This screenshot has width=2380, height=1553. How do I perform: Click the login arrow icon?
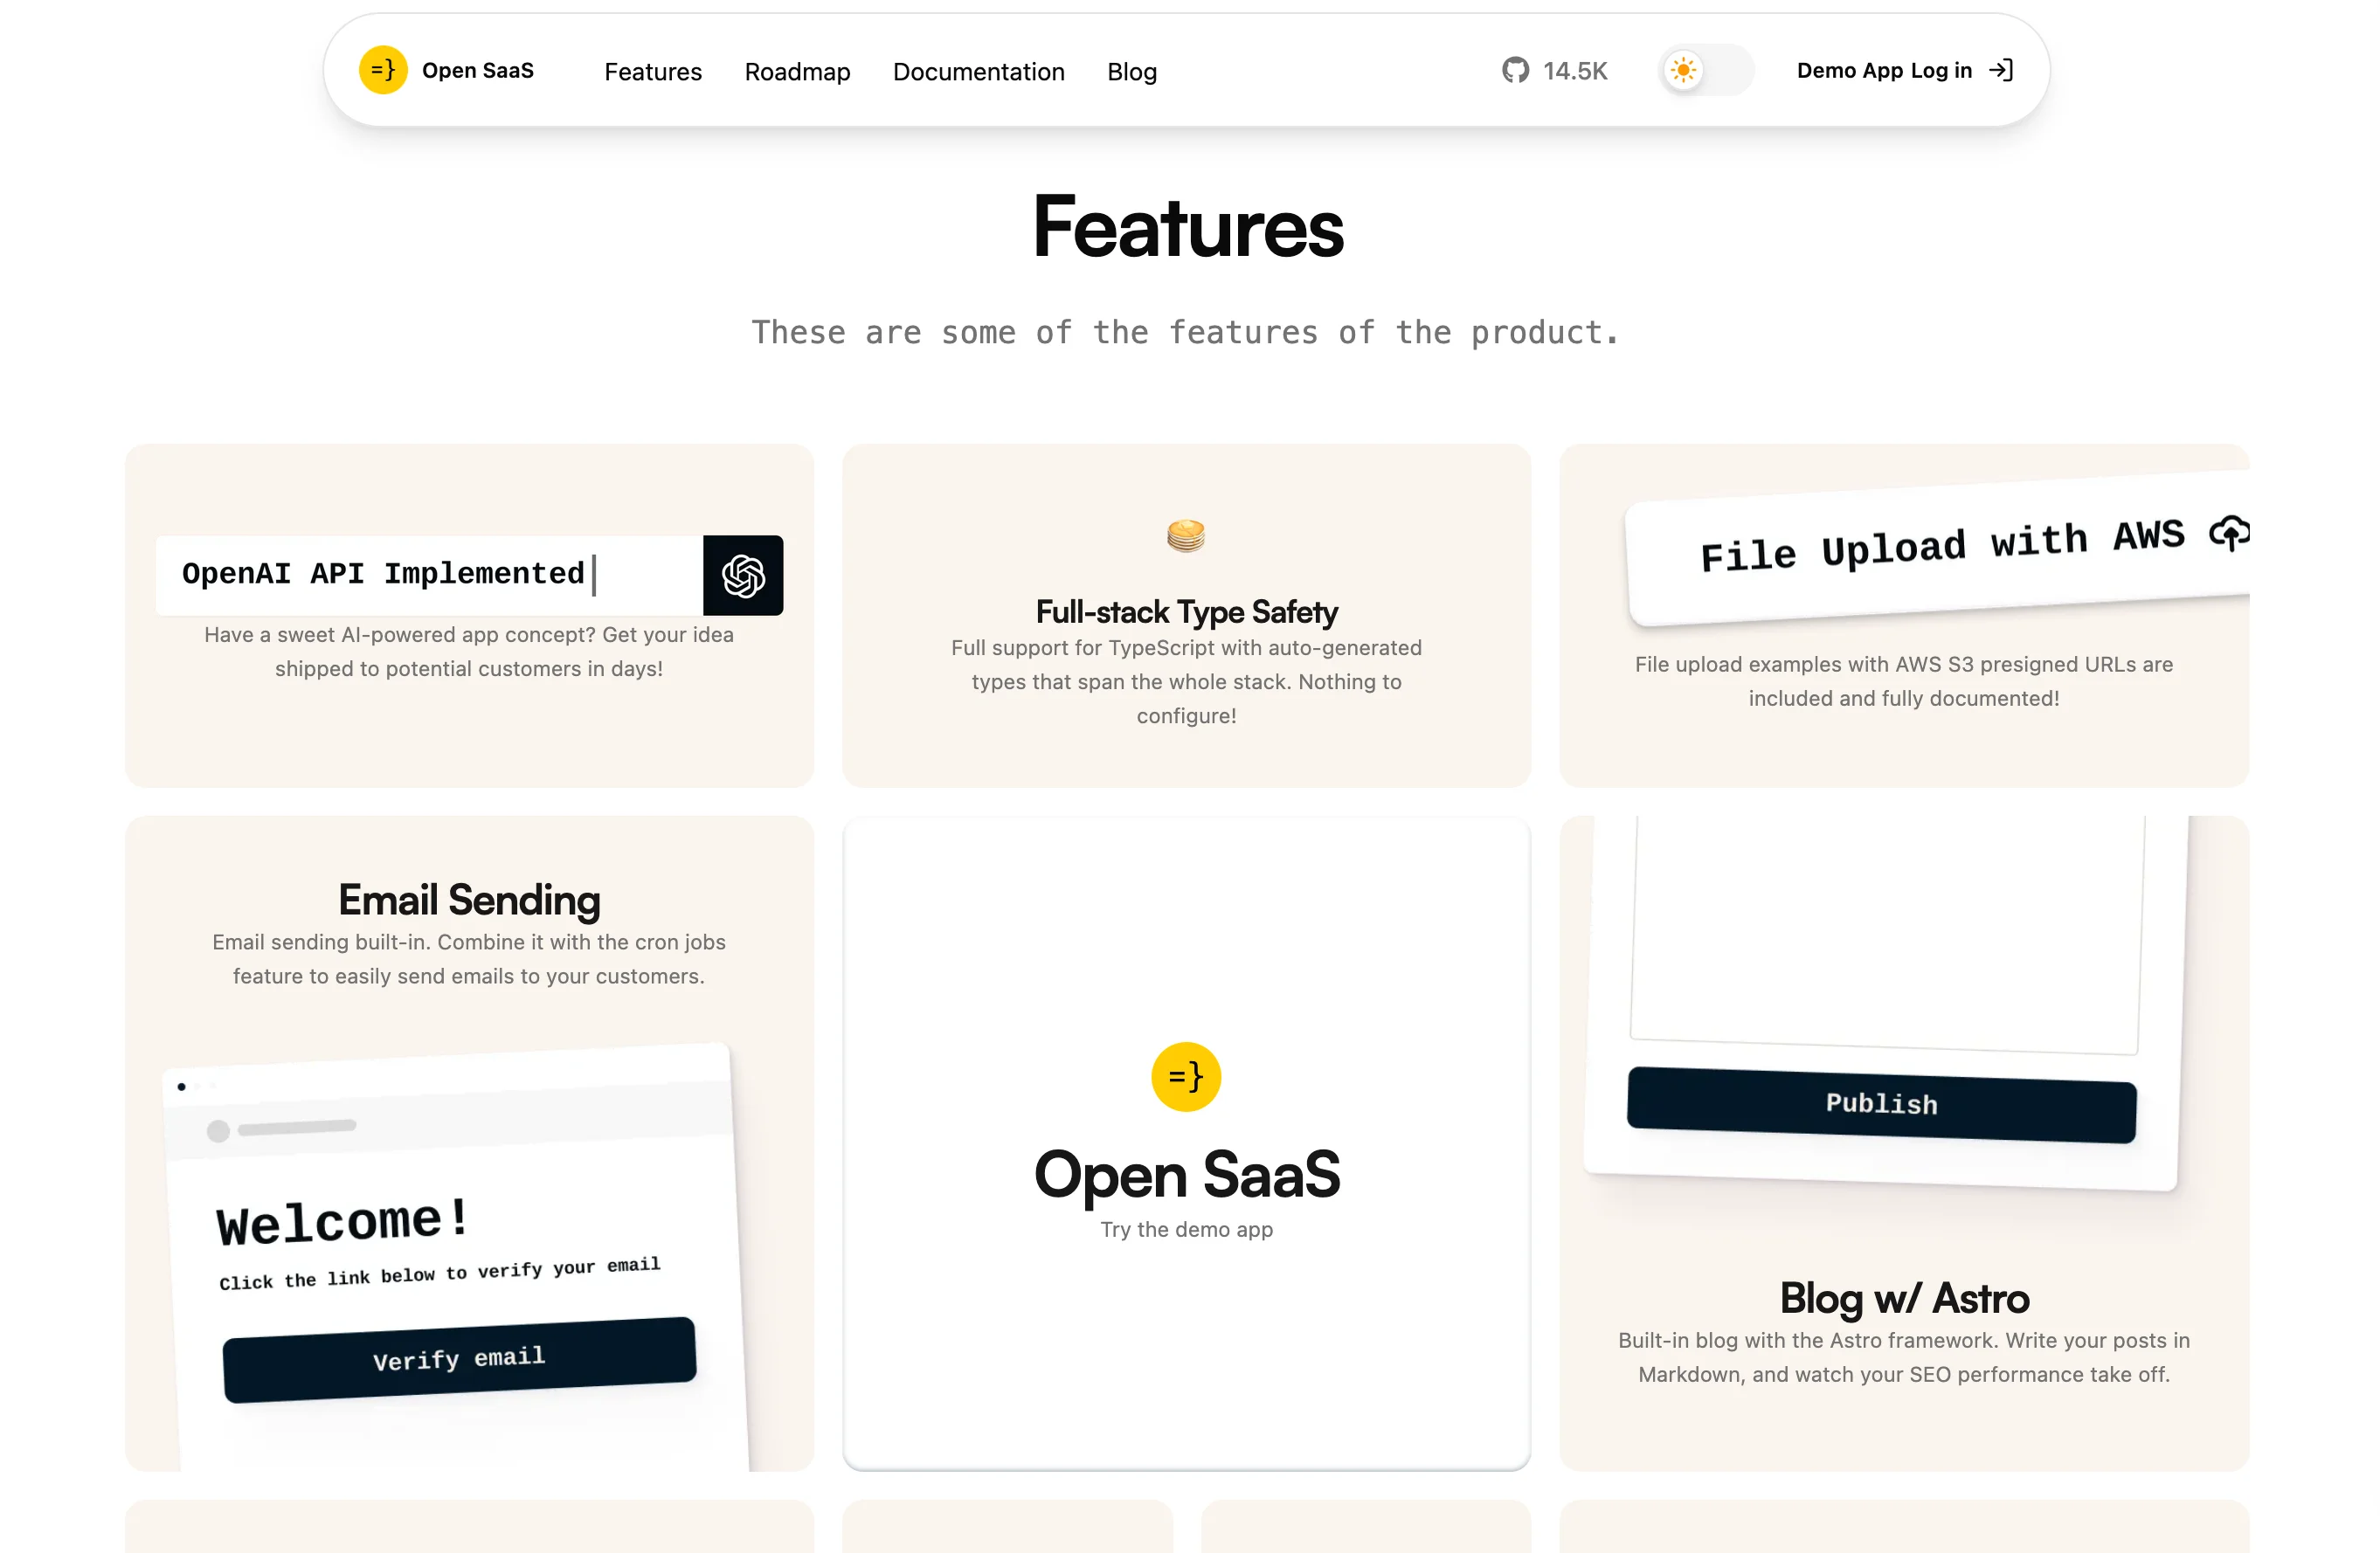click(2001, 70)
